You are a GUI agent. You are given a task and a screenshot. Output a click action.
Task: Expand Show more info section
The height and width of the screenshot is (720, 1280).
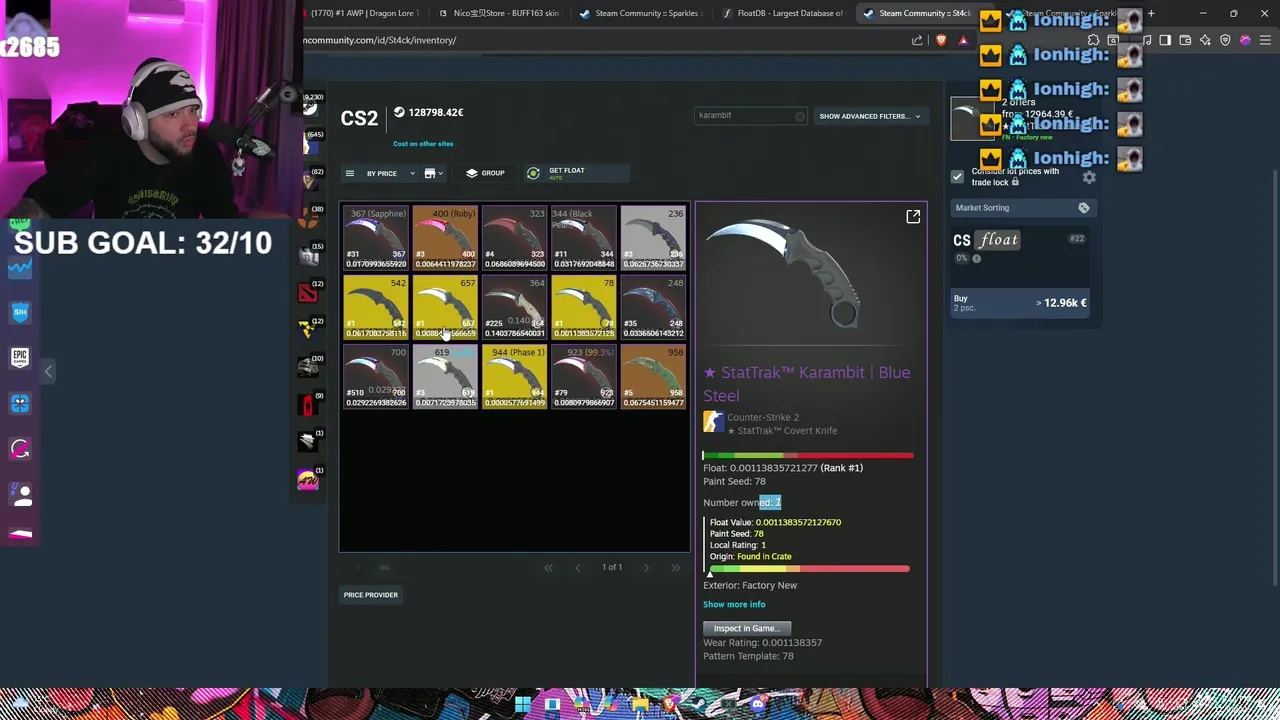[734, 604]
